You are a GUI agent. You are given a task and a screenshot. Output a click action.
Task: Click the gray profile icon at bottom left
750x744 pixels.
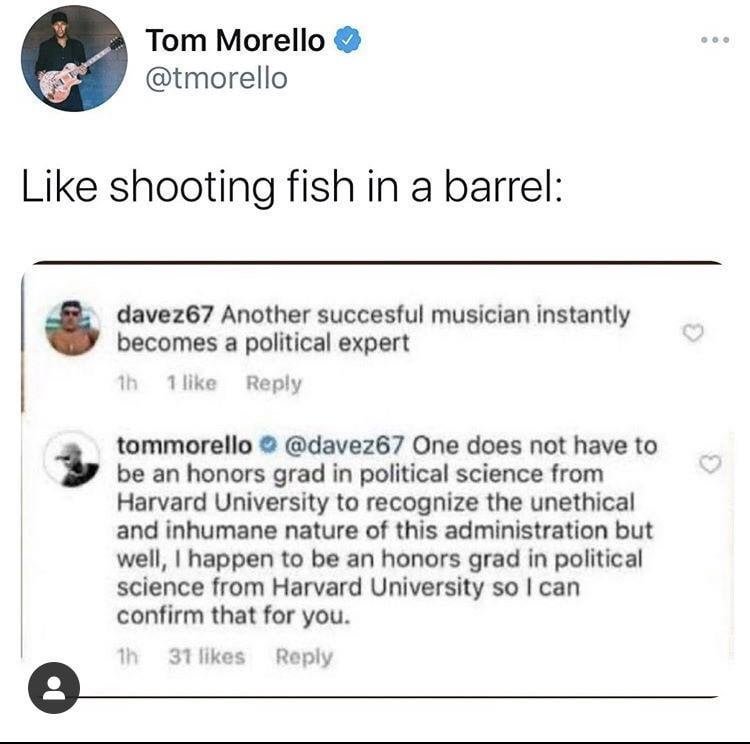pyautogui.click(x=54, y=688)
